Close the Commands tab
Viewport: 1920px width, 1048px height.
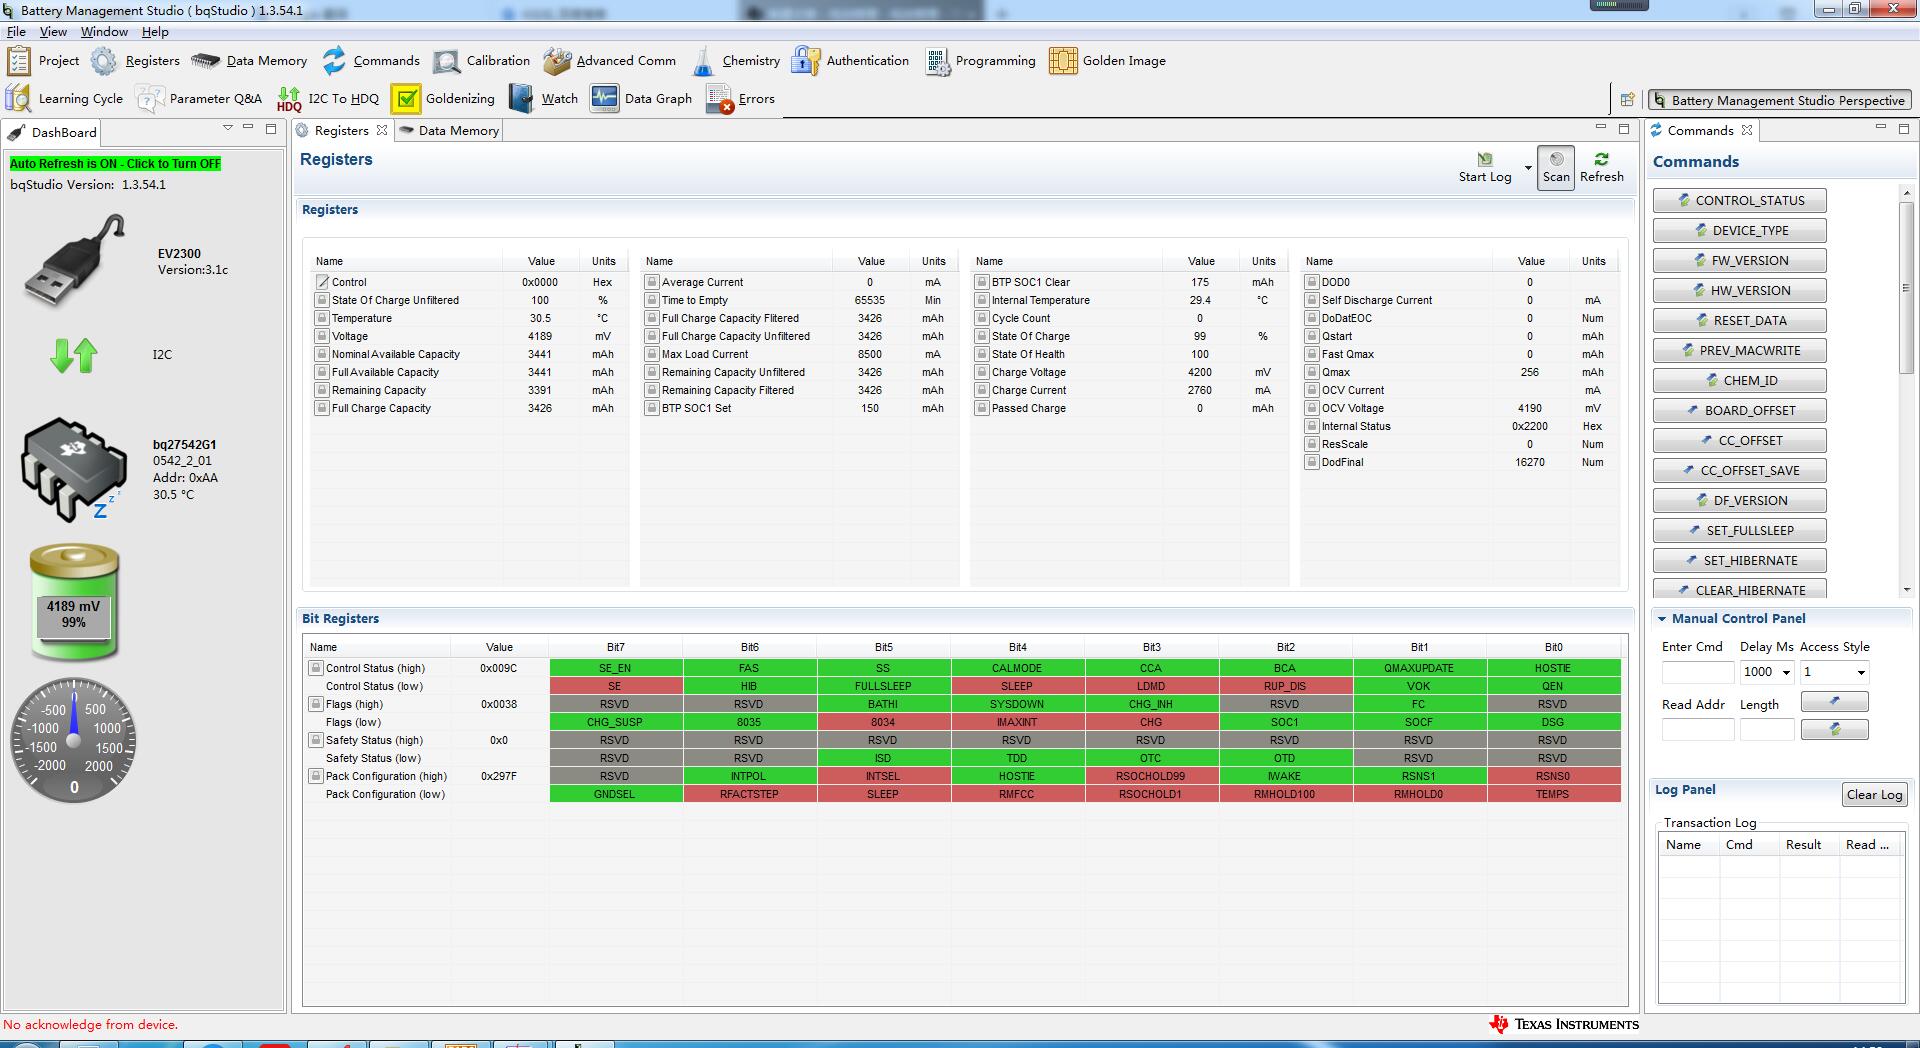coord(1747,130)
